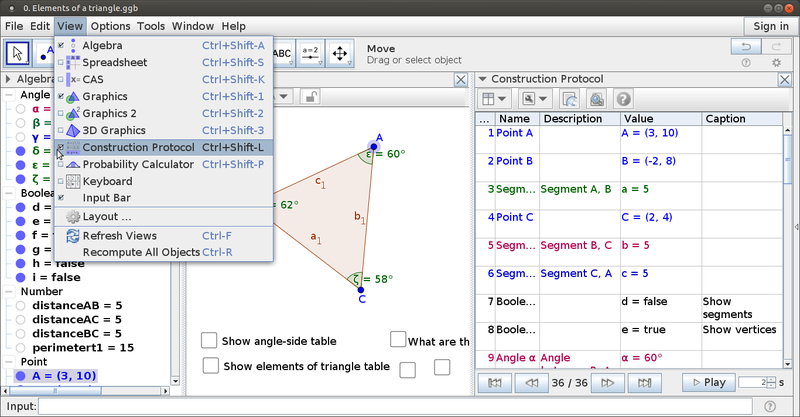Collapse the Angle group in Algebra

[x=9, y=95]
